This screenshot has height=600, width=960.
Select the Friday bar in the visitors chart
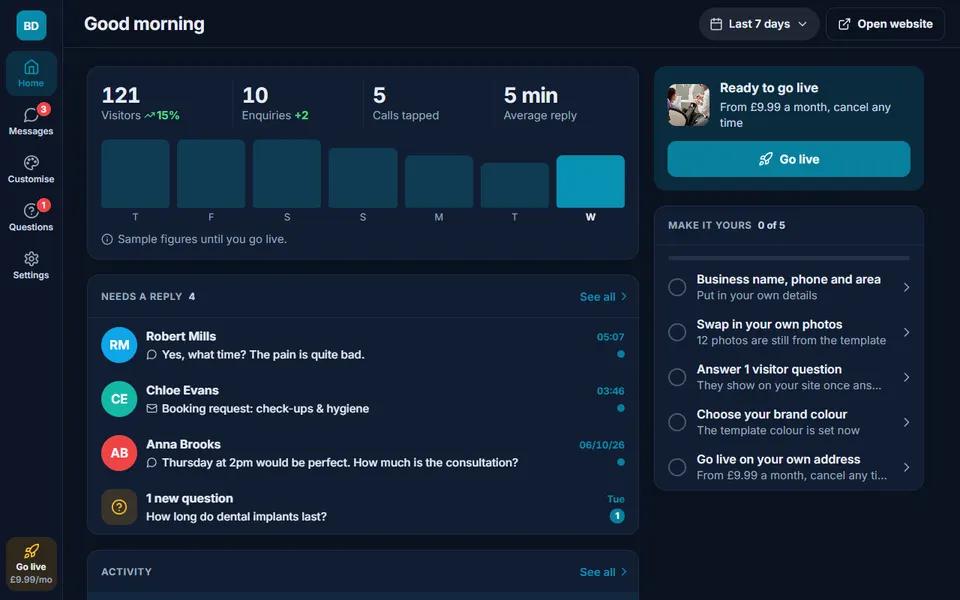point(211,174)
